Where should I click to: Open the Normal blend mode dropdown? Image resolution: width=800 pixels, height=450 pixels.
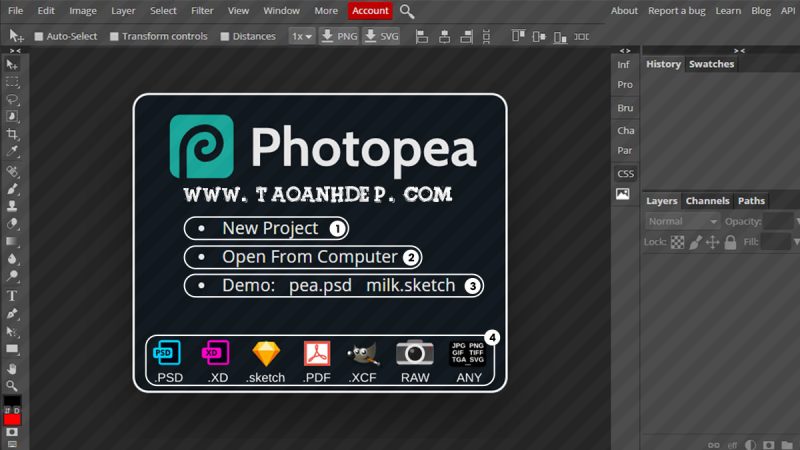682,221
